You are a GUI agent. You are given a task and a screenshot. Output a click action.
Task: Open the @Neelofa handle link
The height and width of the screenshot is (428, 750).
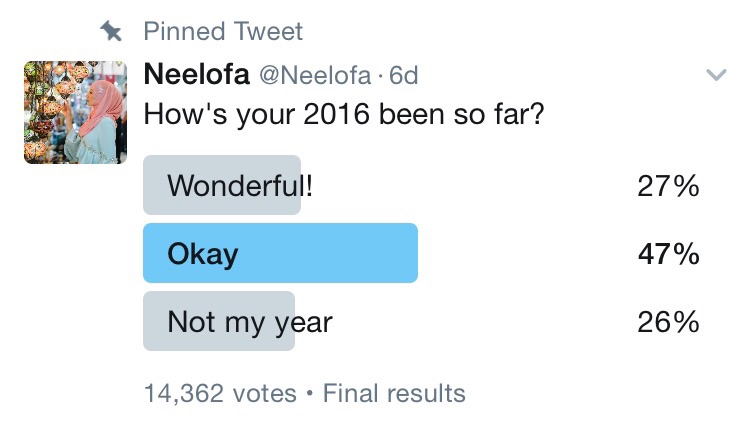pyautogui.click(x=311, y=75)
